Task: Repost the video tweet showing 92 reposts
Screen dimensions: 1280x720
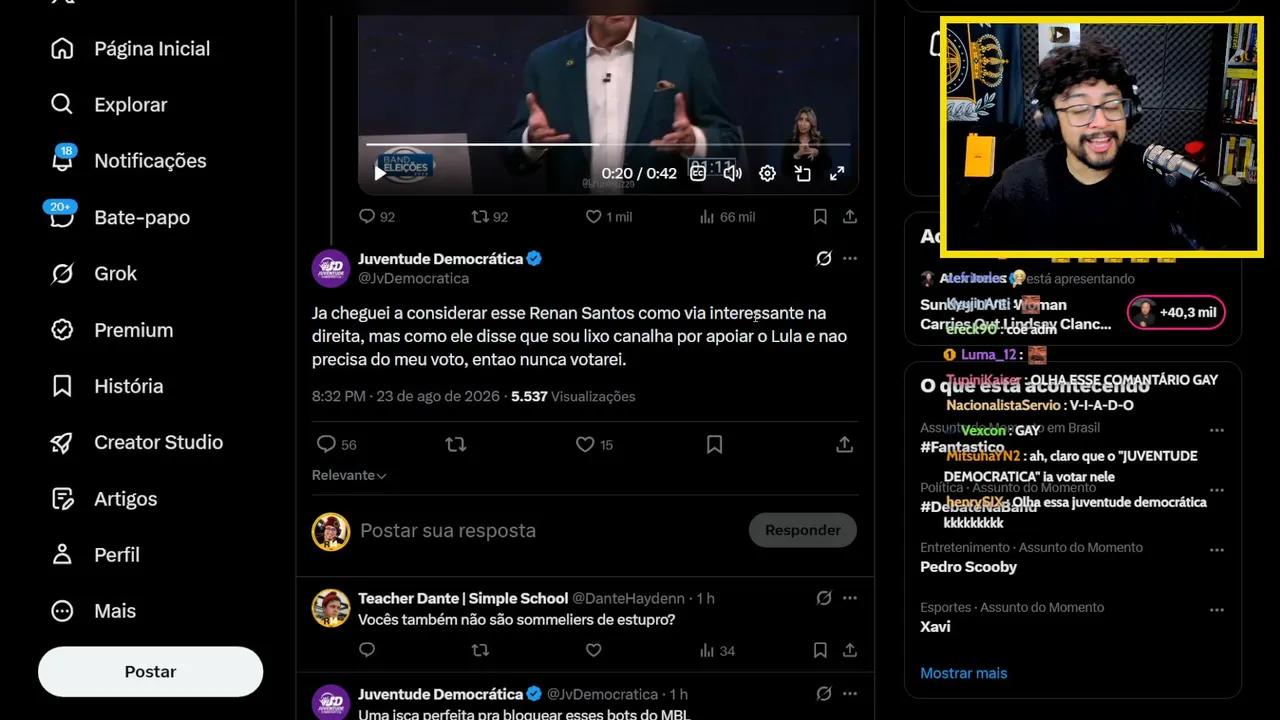Action: (x=490, y=217)
